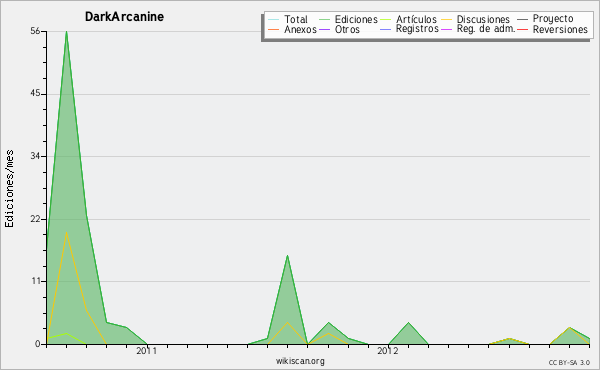
Task: Select the Discusiones legend entry
Action: [483, 20]
